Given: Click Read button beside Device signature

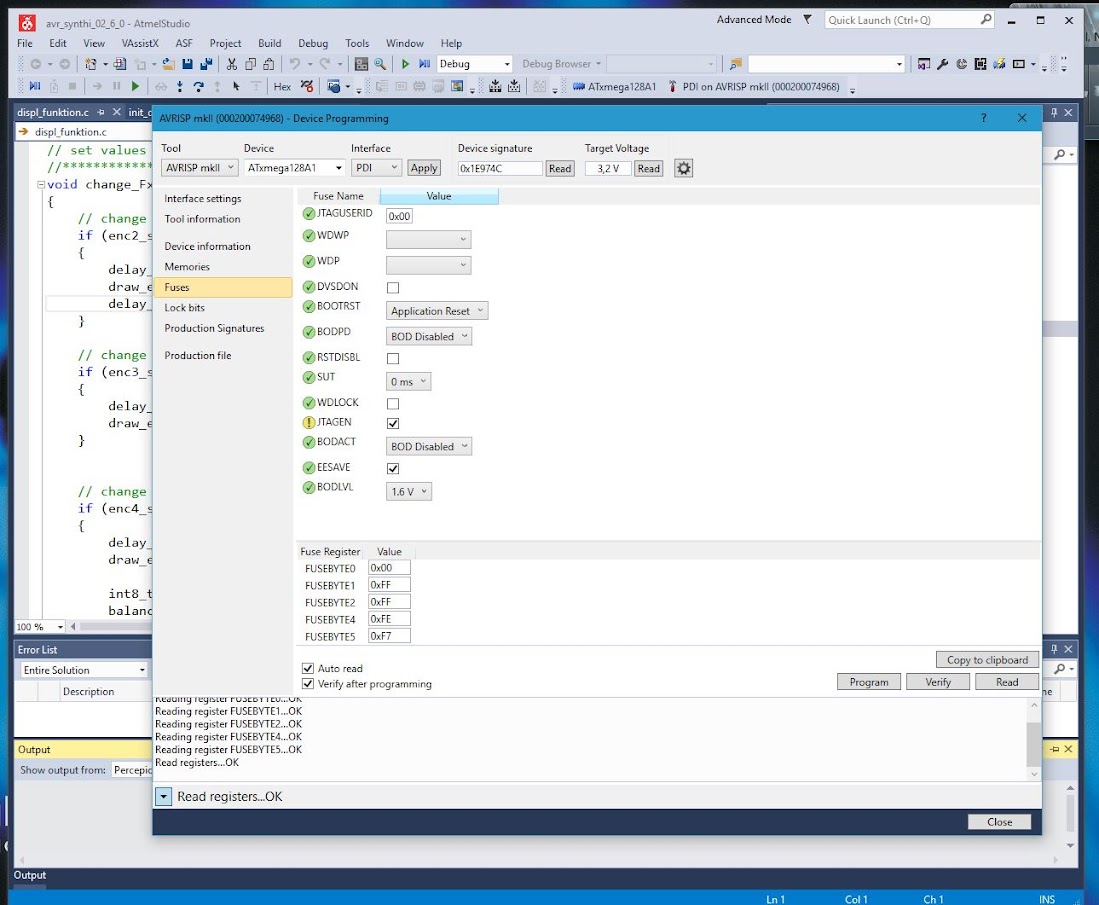Looking at the screenshot, I should pos(560,168).
